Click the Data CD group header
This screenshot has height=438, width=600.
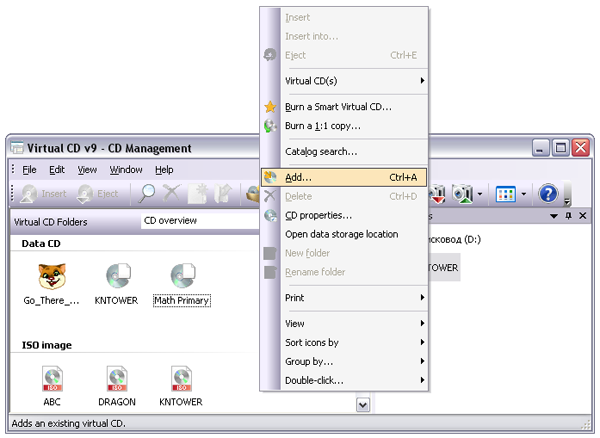[41, 244]
